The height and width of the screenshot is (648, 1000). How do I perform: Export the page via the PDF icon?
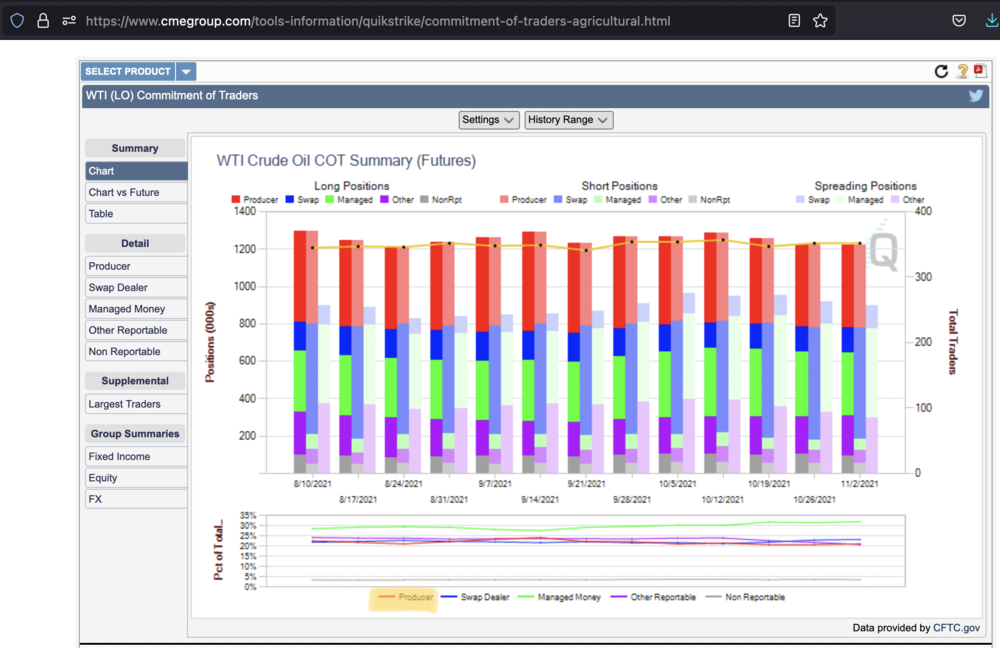[x=980, y=71]
